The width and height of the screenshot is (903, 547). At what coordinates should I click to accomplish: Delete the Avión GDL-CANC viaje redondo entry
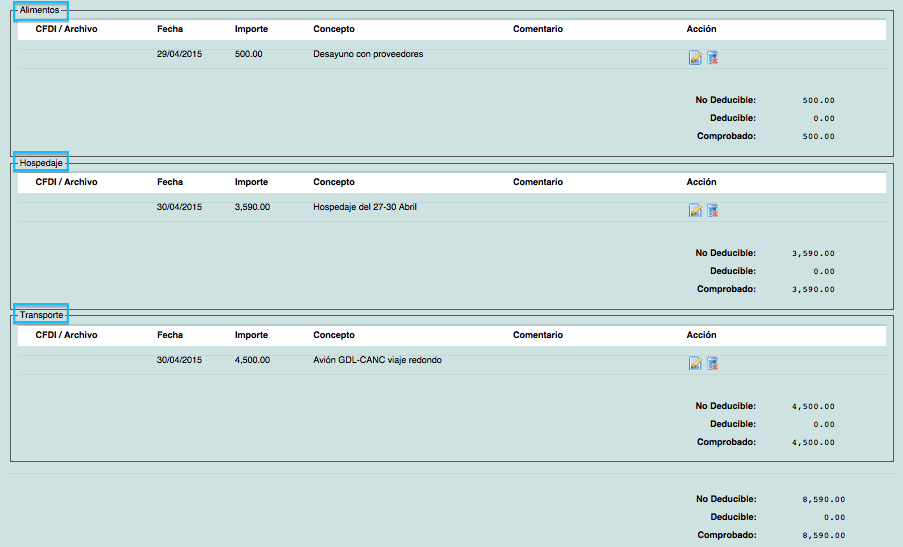click(x=712, y=364)
